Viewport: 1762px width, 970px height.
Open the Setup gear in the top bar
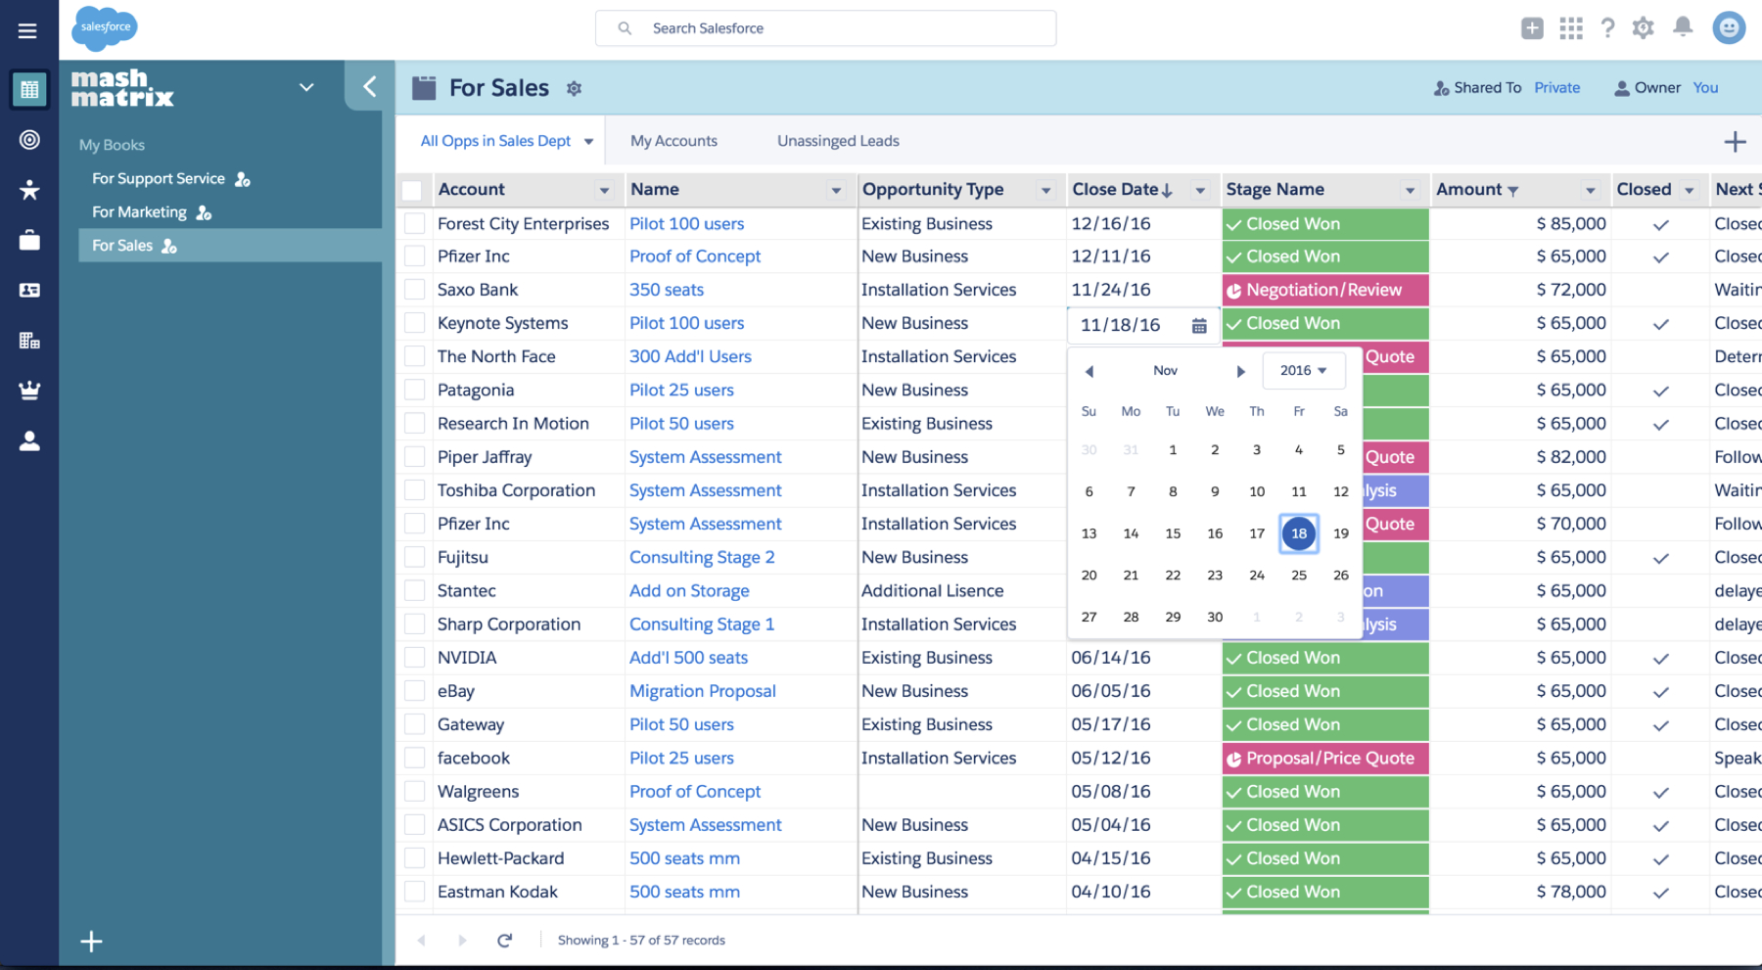[x=1642, y=28]
